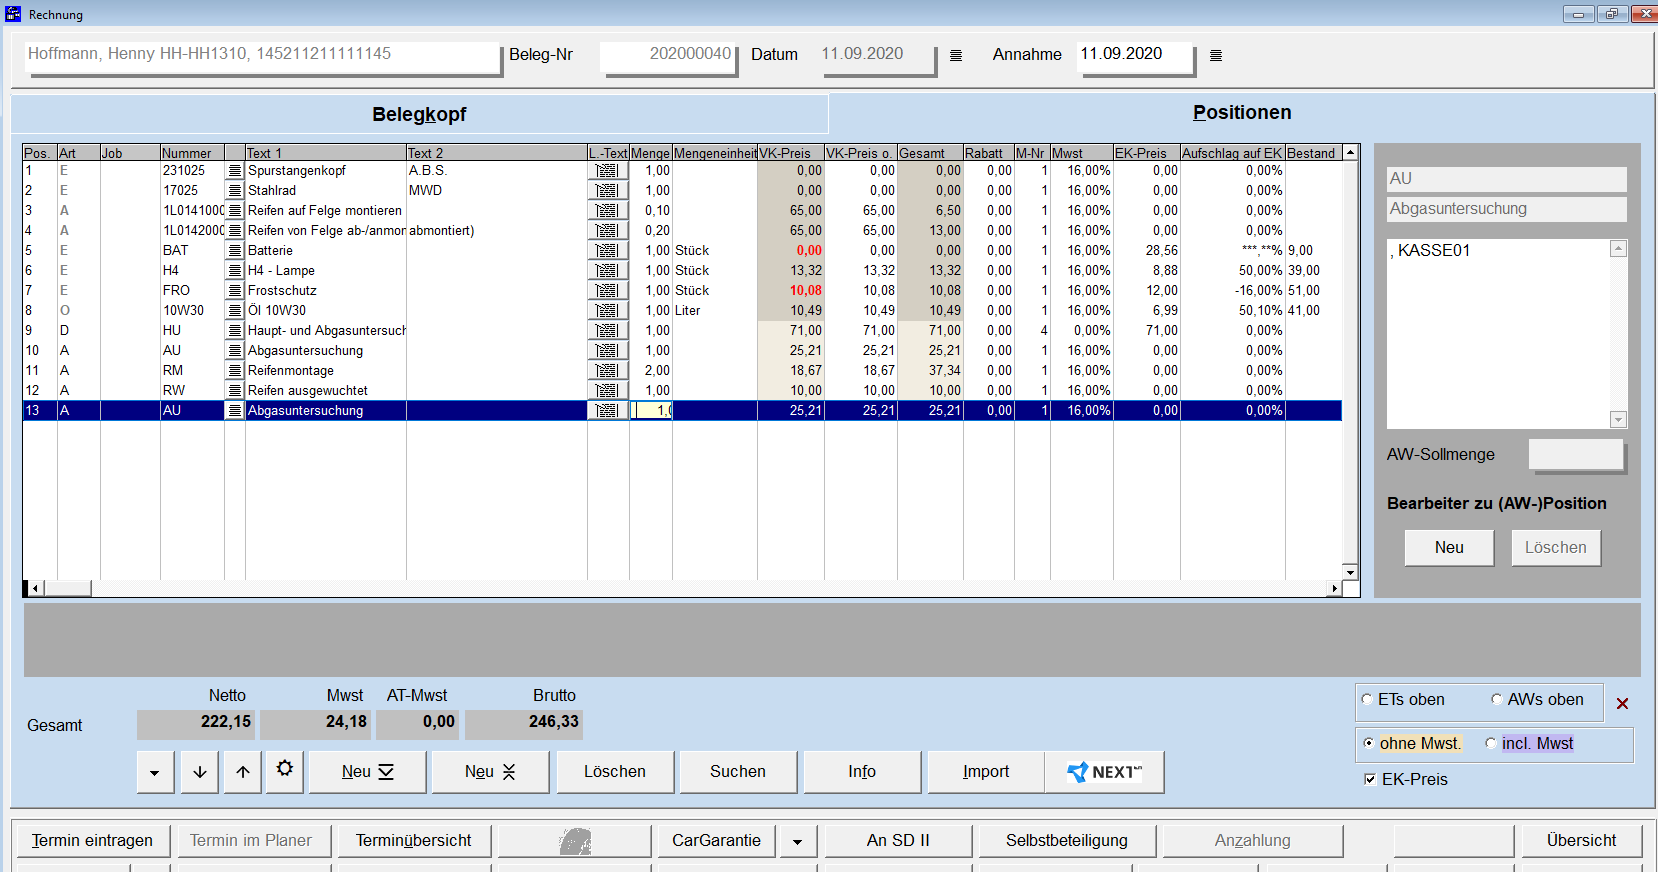Viewport: 1658px width, 872px height.
Task: Click the Löschen button in bottom toolbar
Action: pos(615,772)
